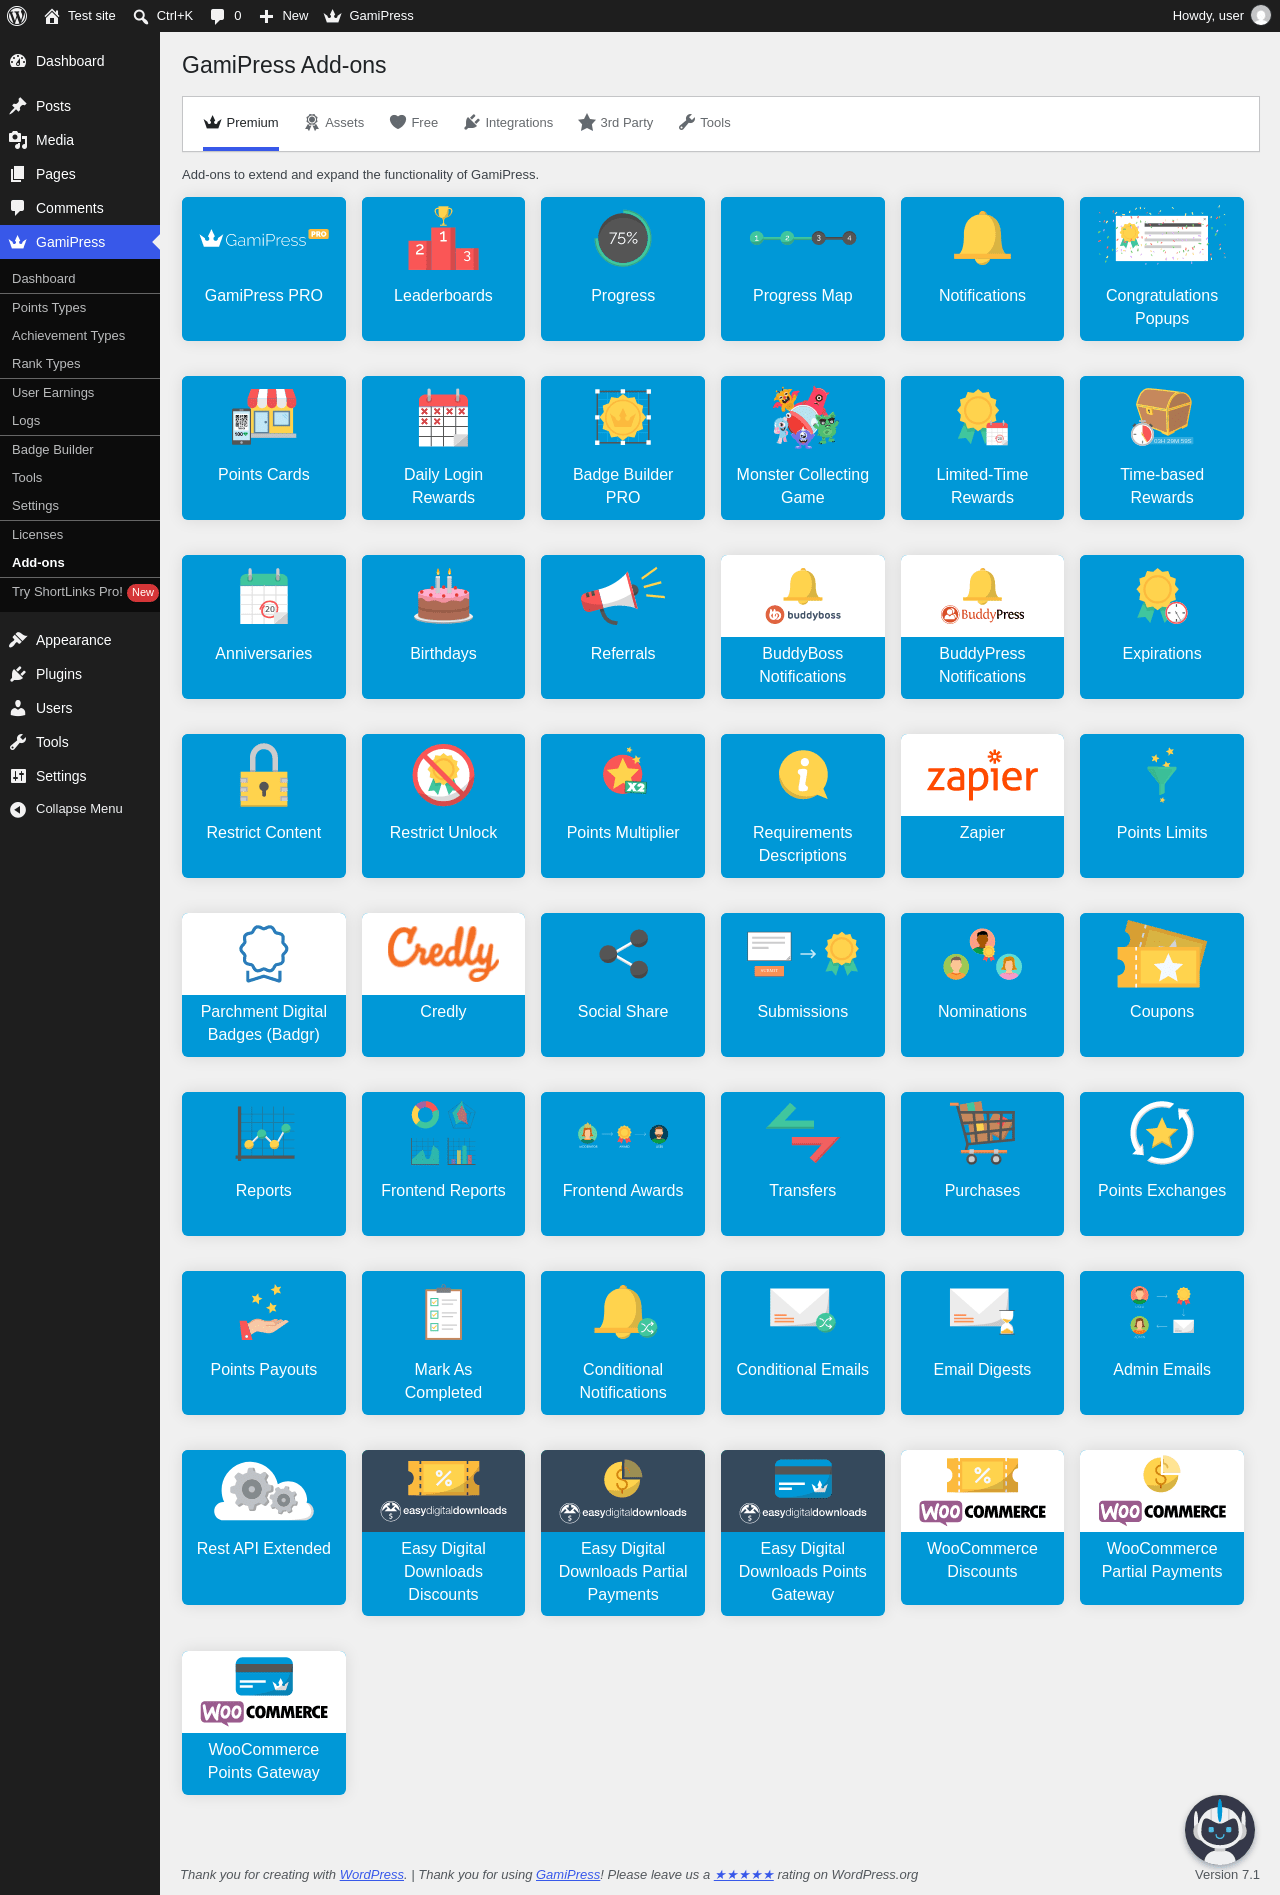Image resolution: width=1280 pixels, height=1895 pixels.
Task: Switch to the Tools tab
Action: click(704, 123)
